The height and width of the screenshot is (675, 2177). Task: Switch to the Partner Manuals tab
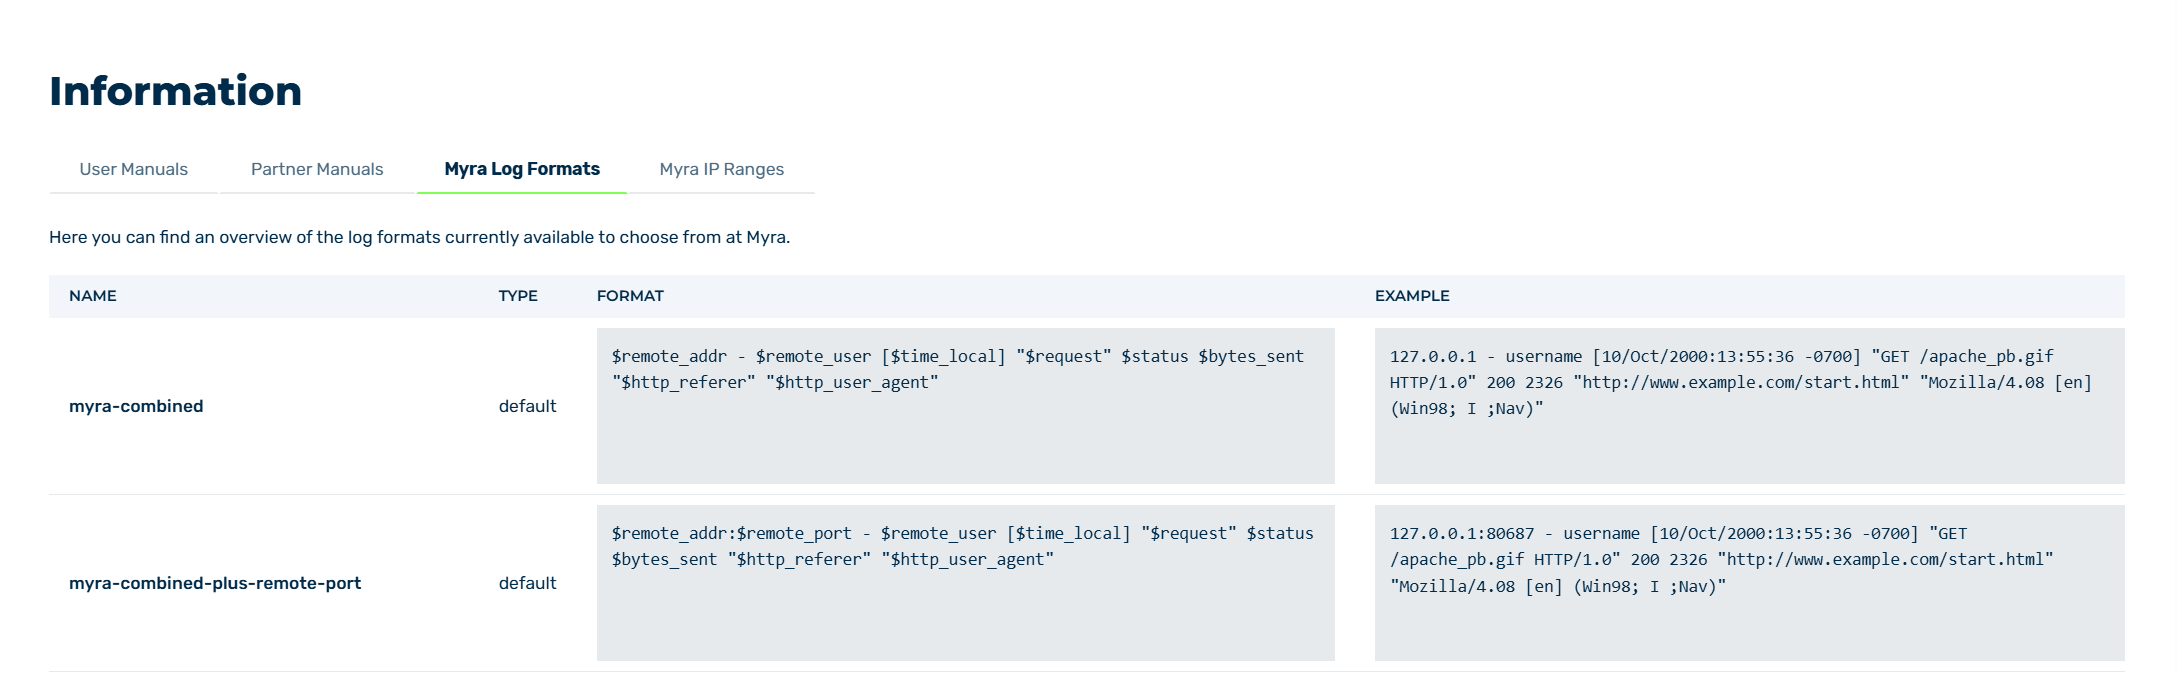pos(317,169)
